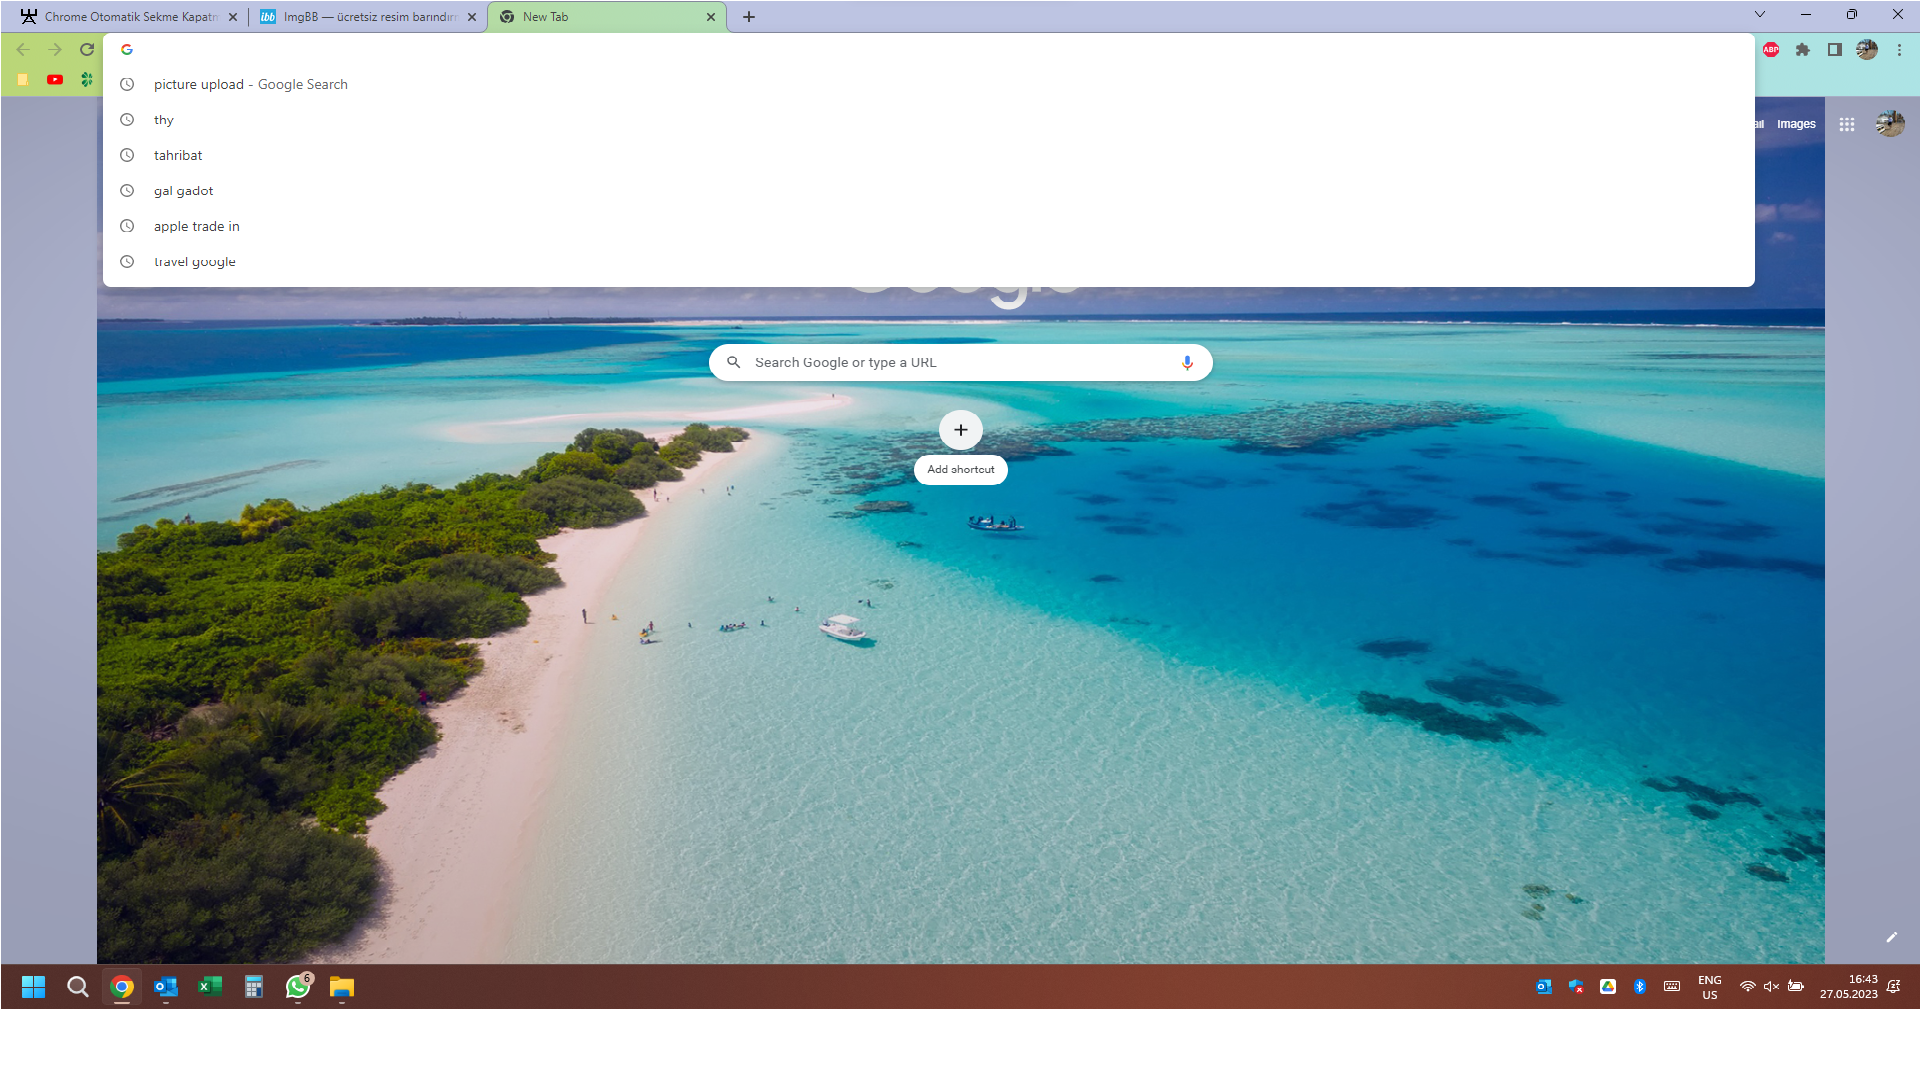This screenshot has height=1080, width=1920.
Task: Open the AdBlock Plus extension icon
Action: (x=1771, y=49)
